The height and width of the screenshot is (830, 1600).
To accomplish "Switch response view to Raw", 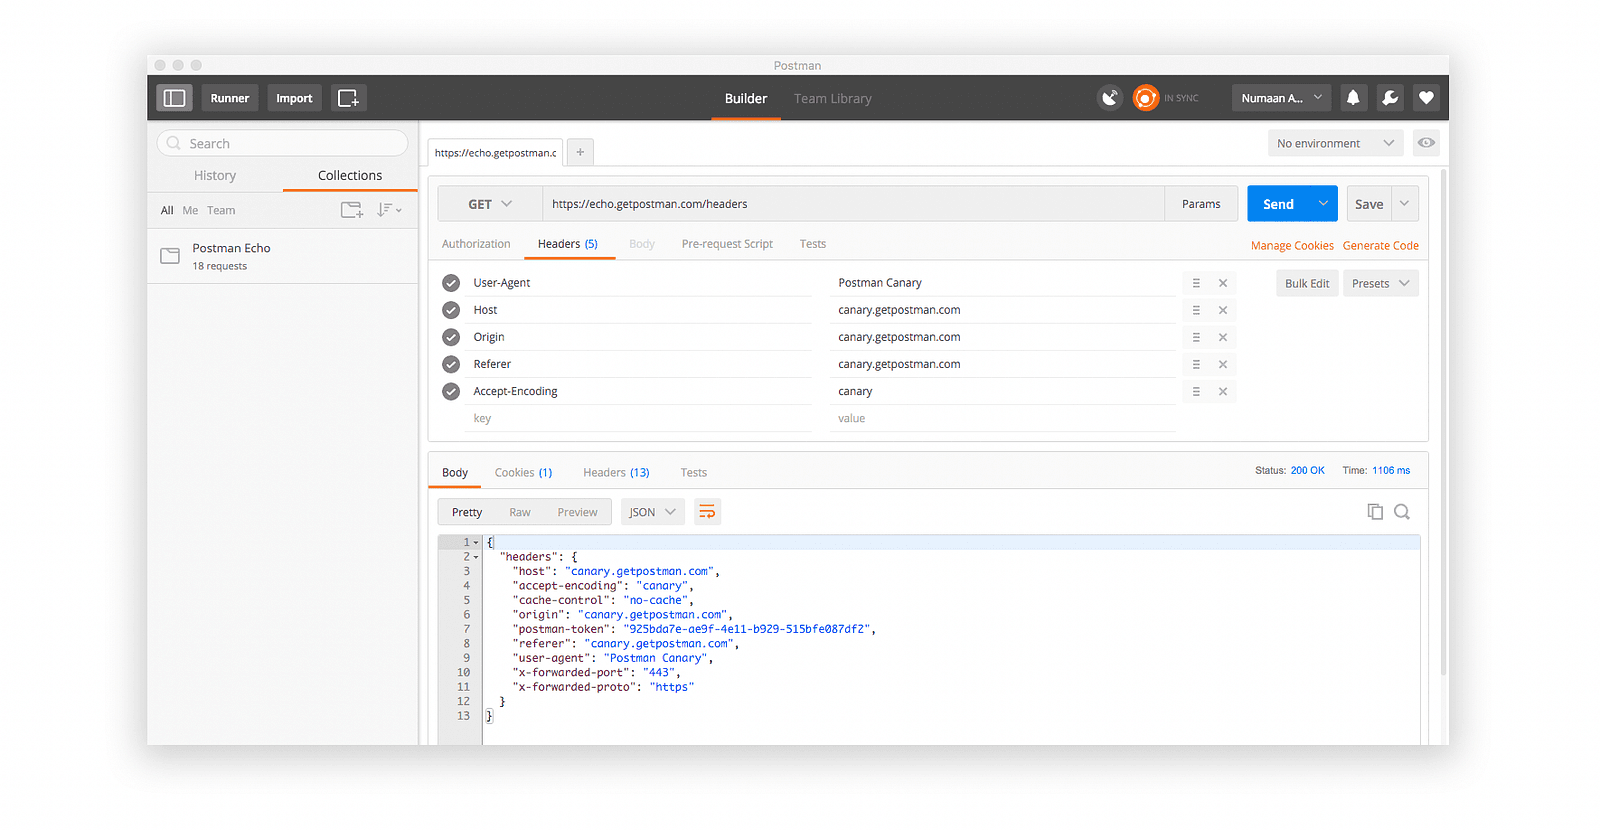I will [520, 512].
